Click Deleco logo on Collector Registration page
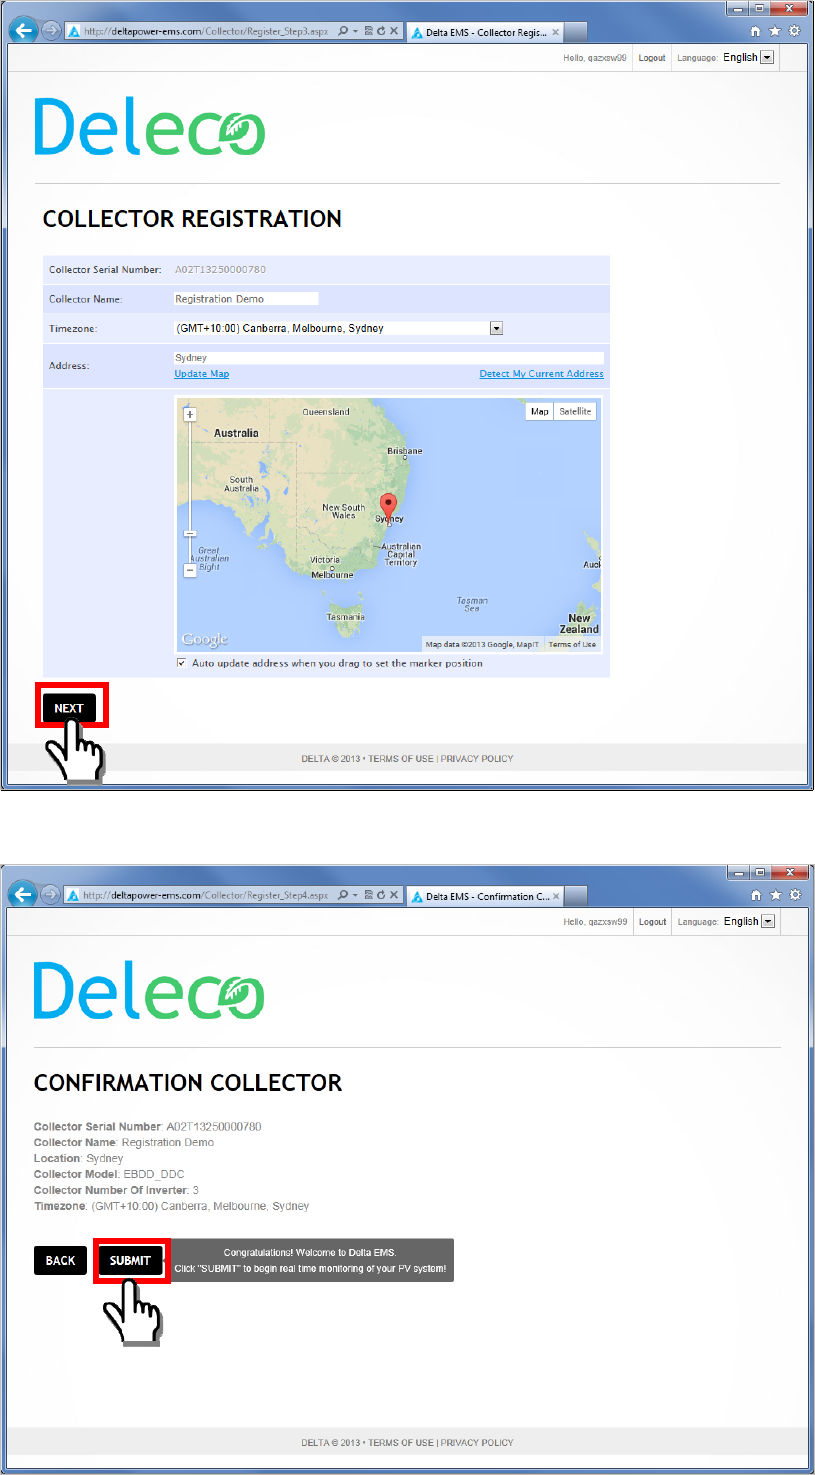Image resolution: width=815 pixels, height=1475 pixels. (x=150, y=126)
